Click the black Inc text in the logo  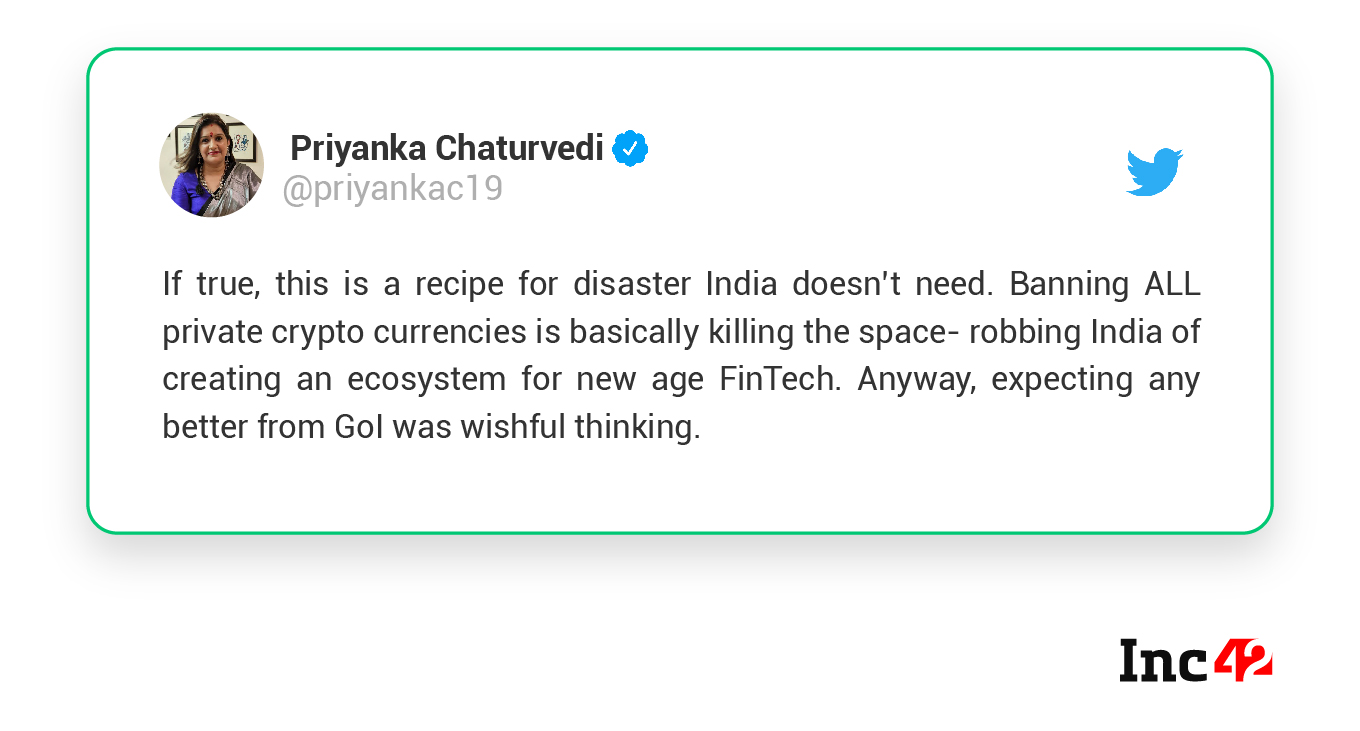[1163, 661]
